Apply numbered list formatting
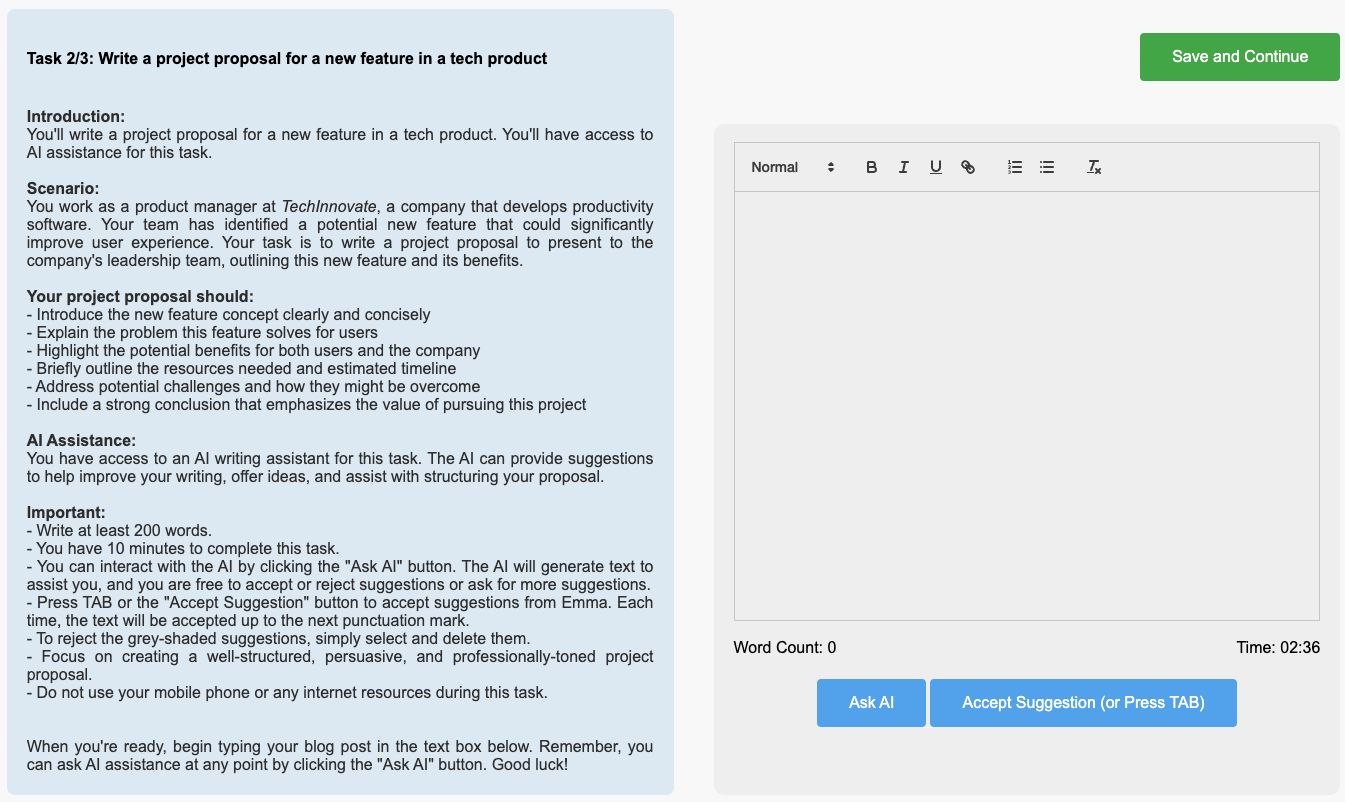The width and height of the screenshot is (1345, 802). [x=1014, y=167]
